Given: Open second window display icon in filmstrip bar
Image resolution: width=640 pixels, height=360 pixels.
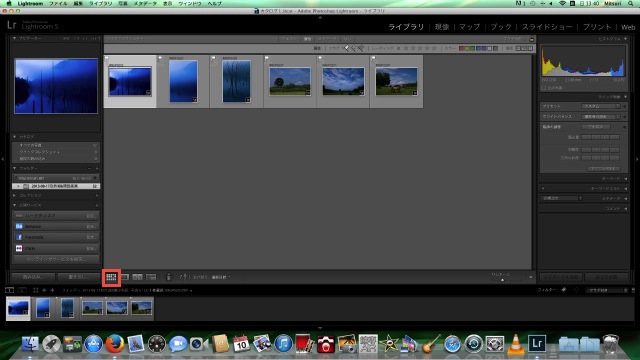Looking at the screenshot, I should coord(22,290).
